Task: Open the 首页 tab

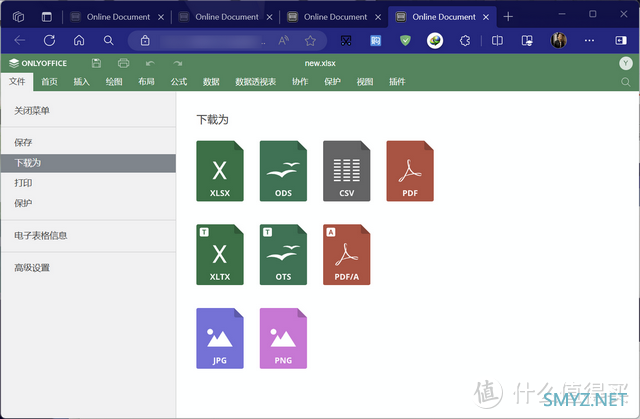Action: coord(49,82)
